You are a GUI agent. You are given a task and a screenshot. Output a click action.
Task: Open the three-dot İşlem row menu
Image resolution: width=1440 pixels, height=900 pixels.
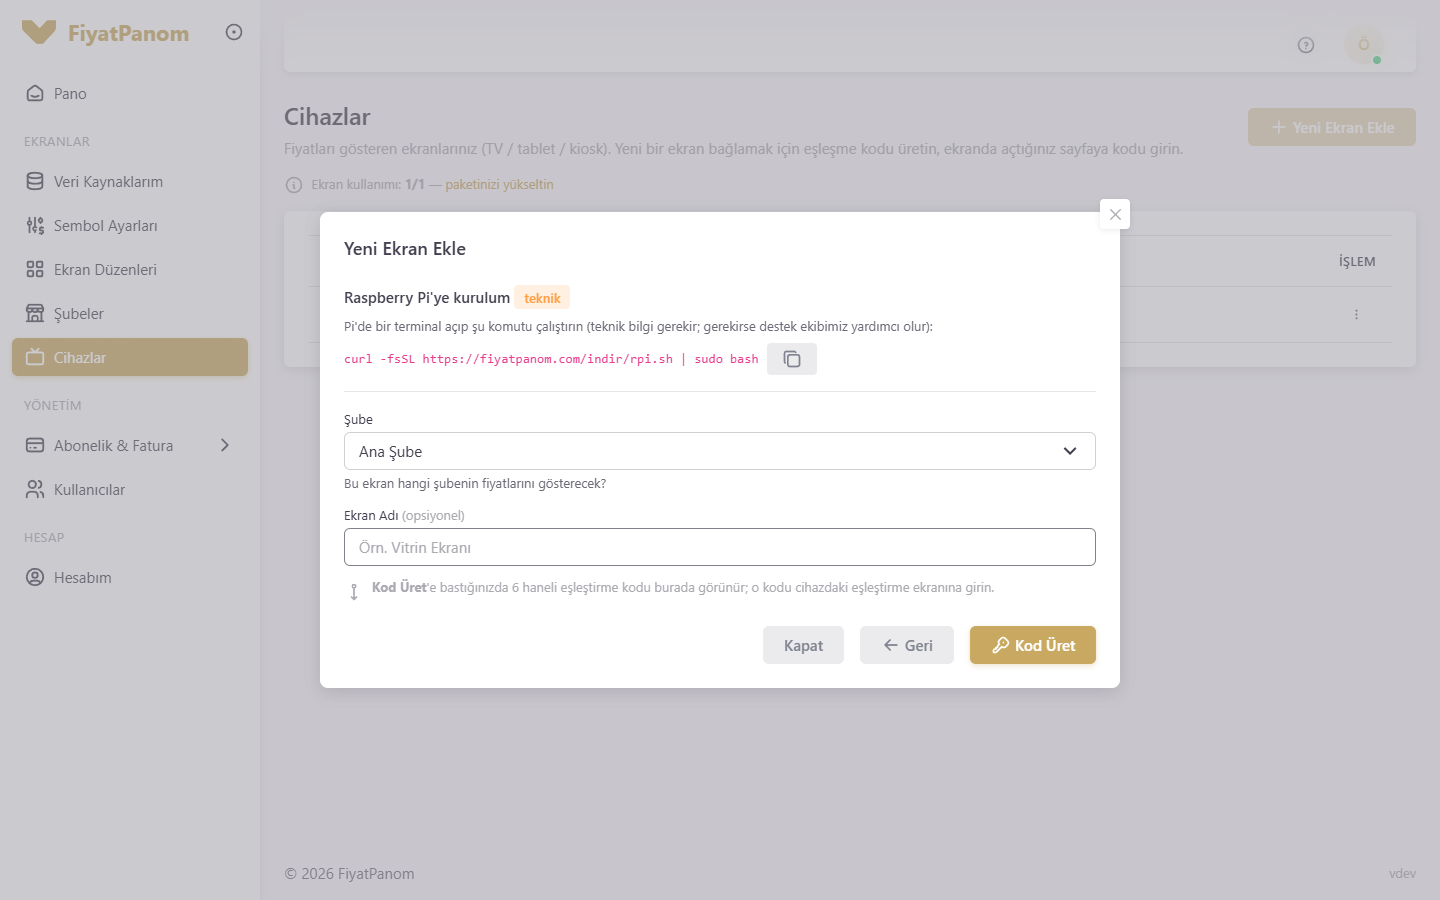pos(1356,314)
